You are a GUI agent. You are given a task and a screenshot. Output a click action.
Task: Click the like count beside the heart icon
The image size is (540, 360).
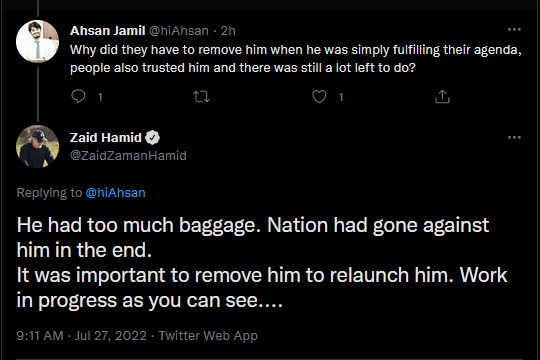click(x=341, y=97)
